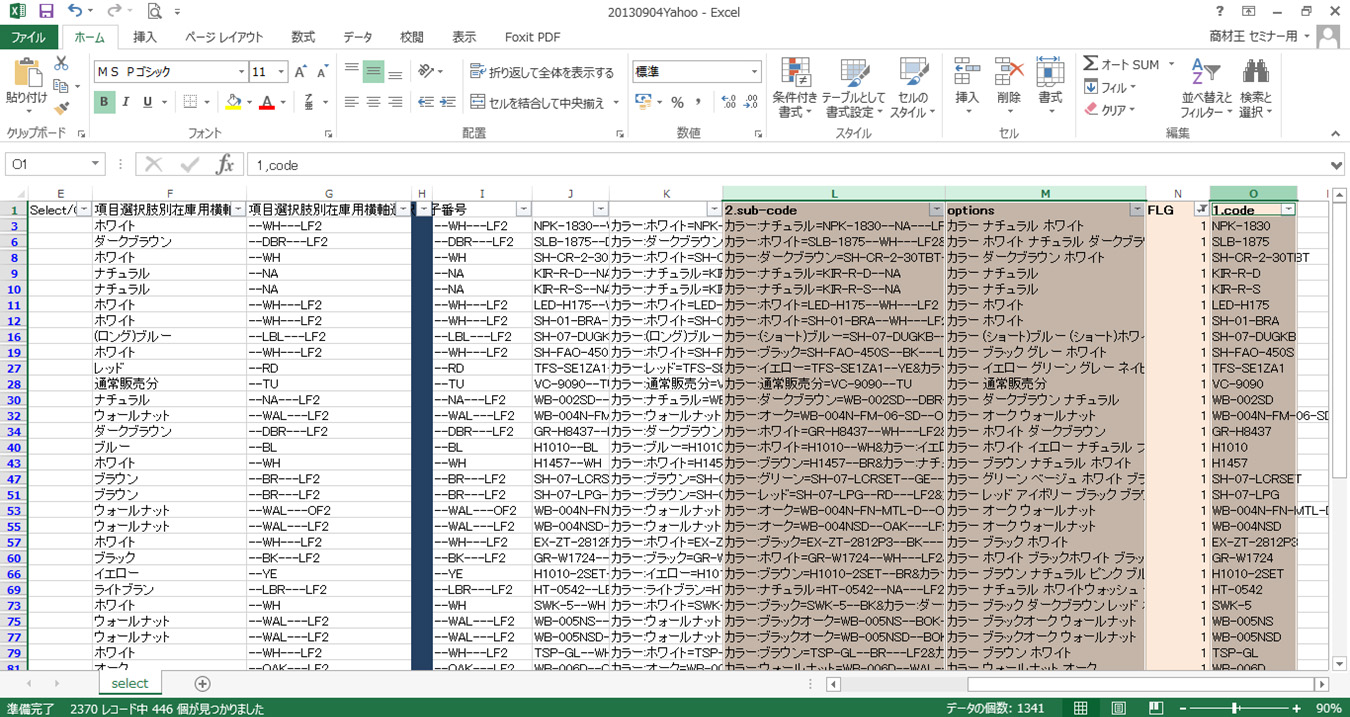Decrease the decimal places
The image size is (1350, 717).
coord(751,102)
